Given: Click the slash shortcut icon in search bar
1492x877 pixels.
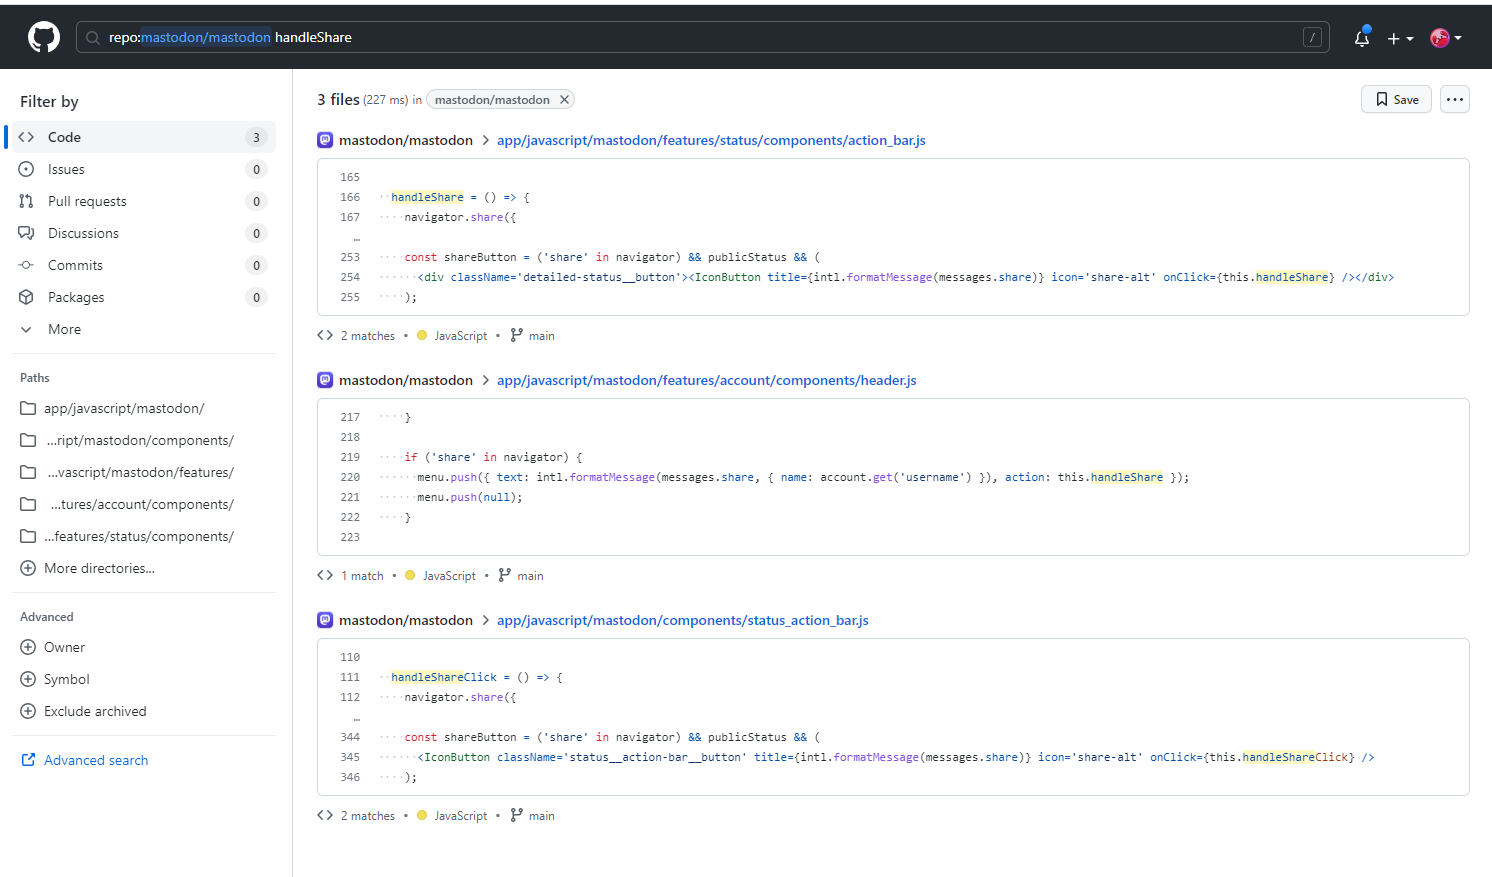Looking at the screenshot, I should (1312, 37).
